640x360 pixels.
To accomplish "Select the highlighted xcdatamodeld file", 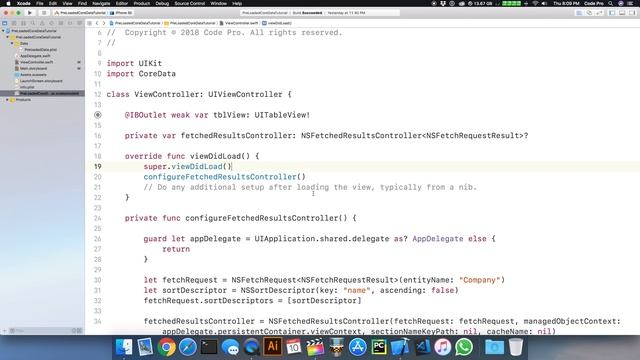I will 42,93.
